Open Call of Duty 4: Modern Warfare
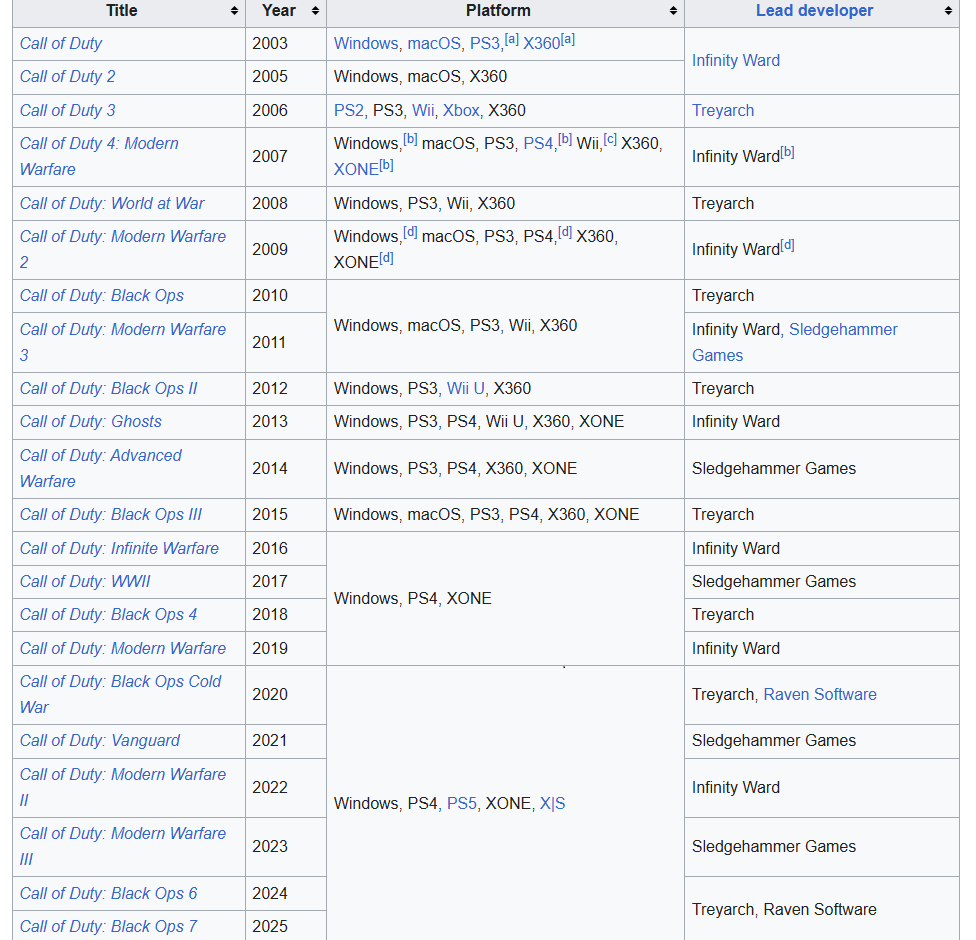This screenshot has height=940, width=976. [99, 156]
